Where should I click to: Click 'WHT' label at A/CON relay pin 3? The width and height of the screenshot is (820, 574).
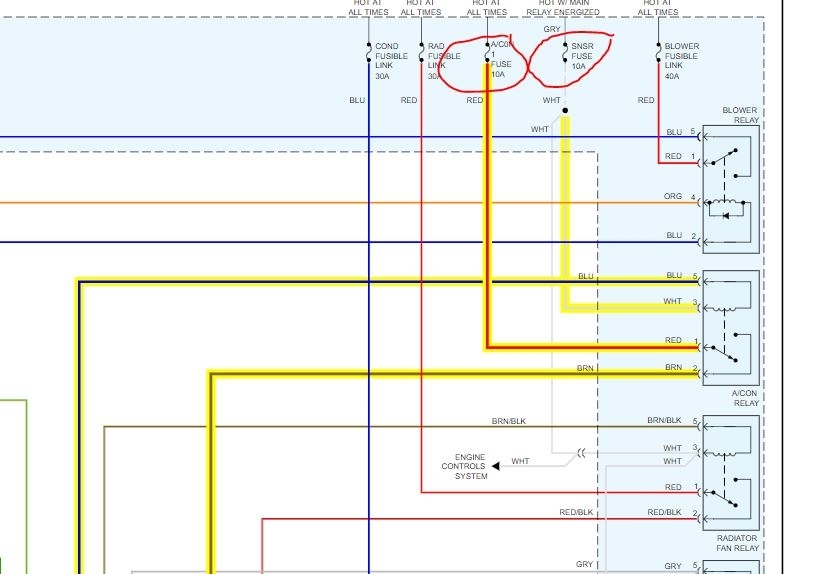tap(673, 301)
